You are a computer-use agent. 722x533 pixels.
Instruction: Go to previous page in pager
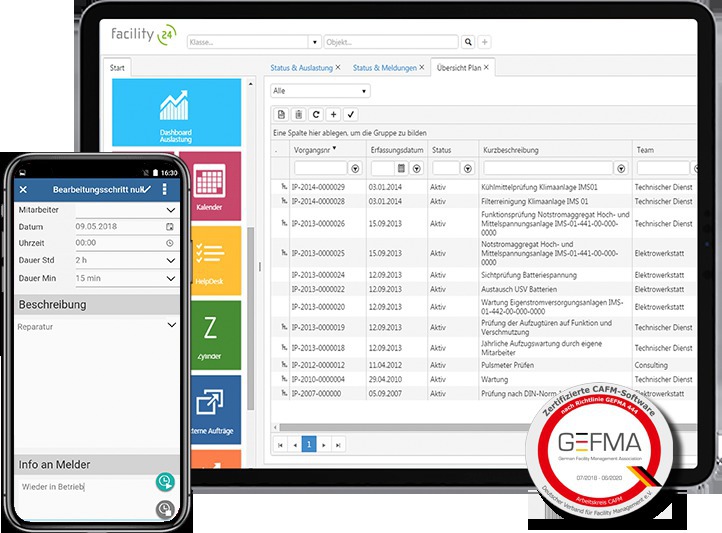click(x=295, y=445)
